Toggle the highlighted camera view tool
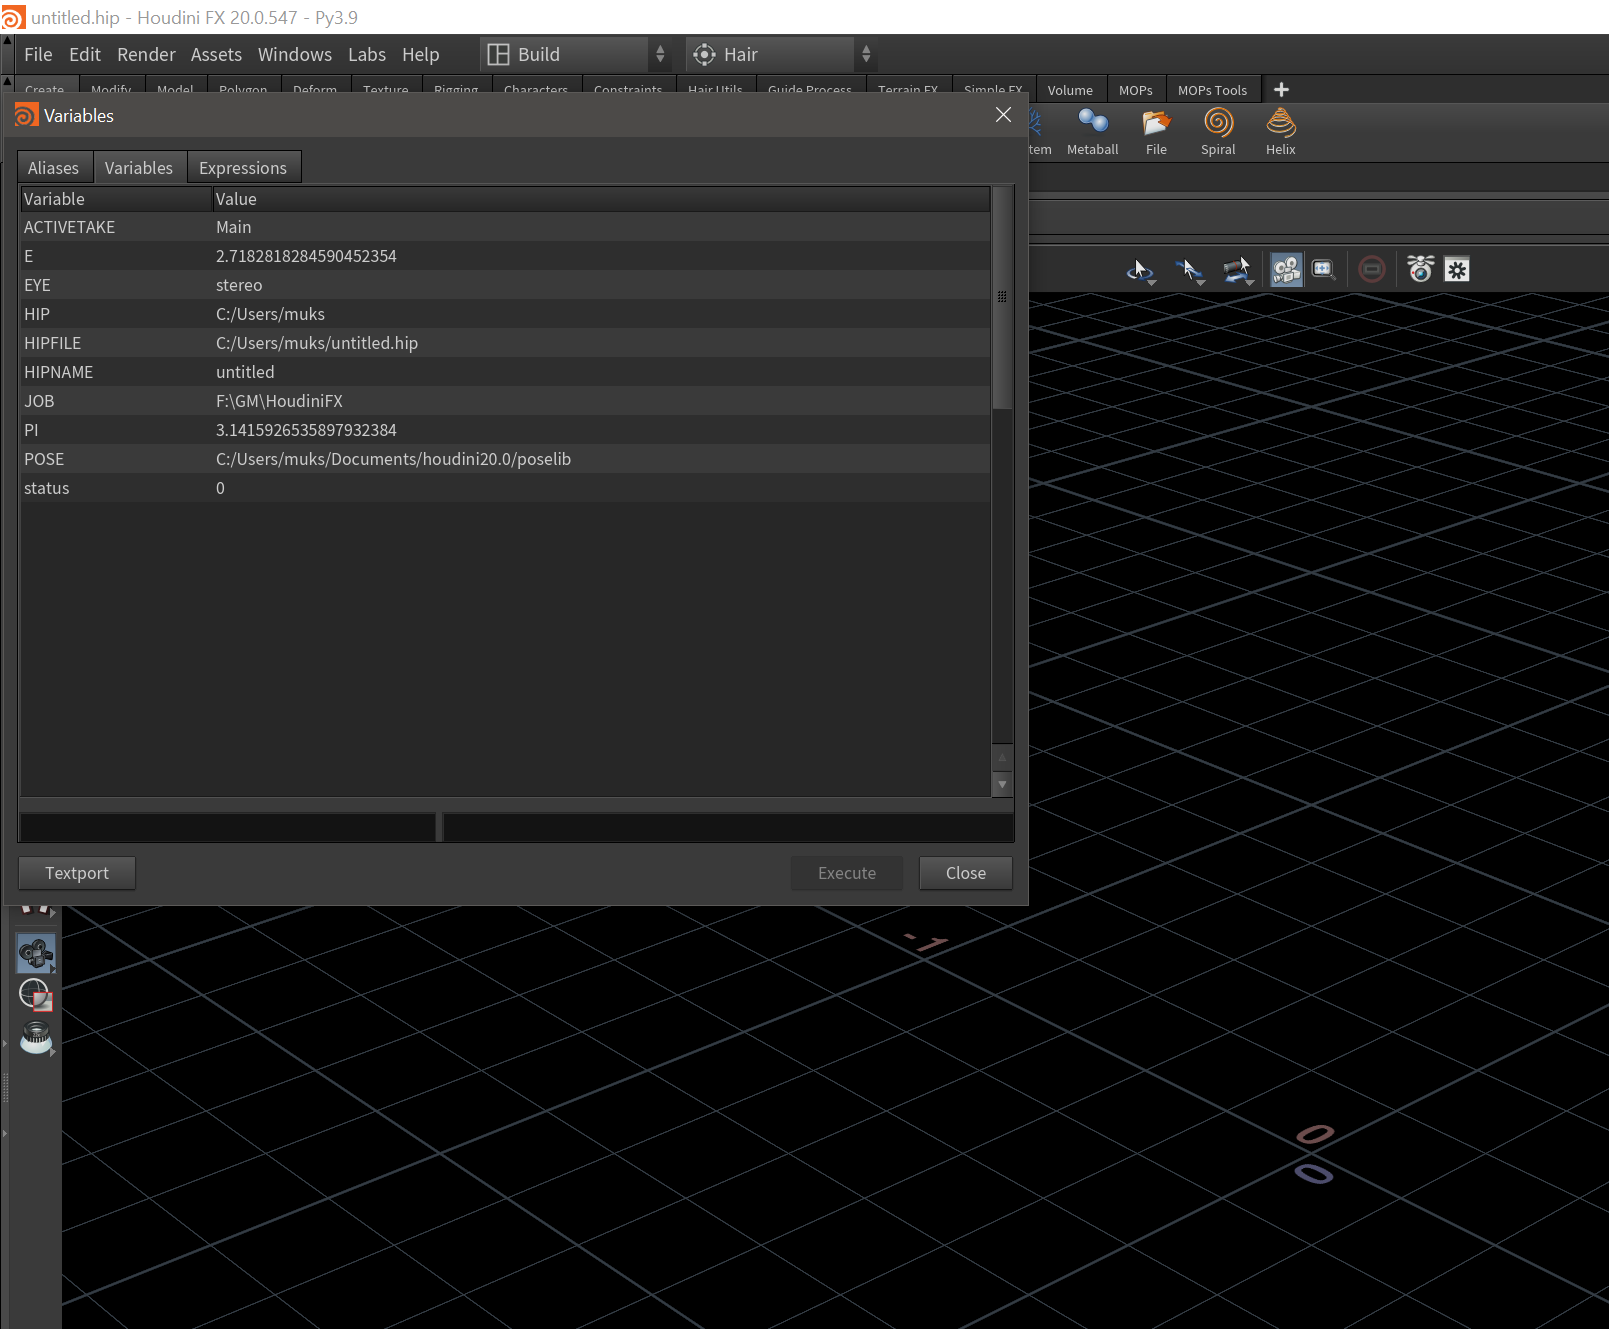The height and width of the screenshot is (1329, 1609). [x=1286, y=270]
